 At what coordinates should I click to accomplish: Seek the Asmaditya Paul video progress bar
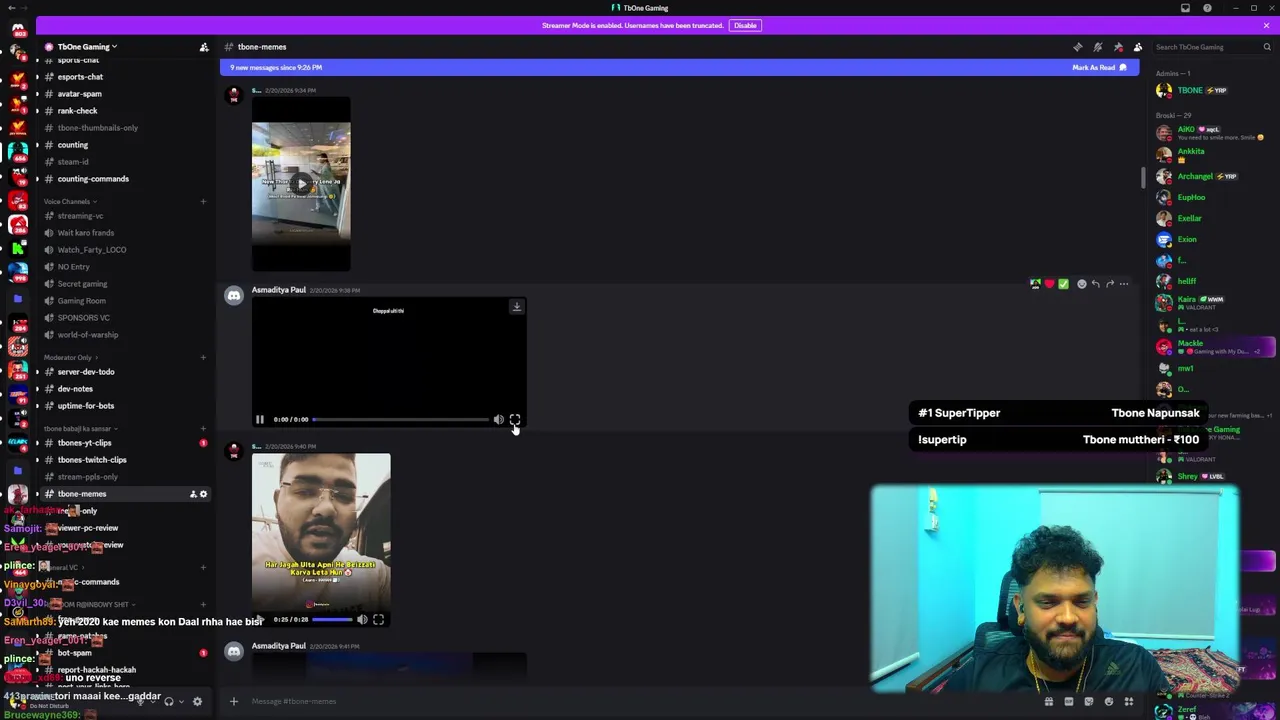coord(400,420)
